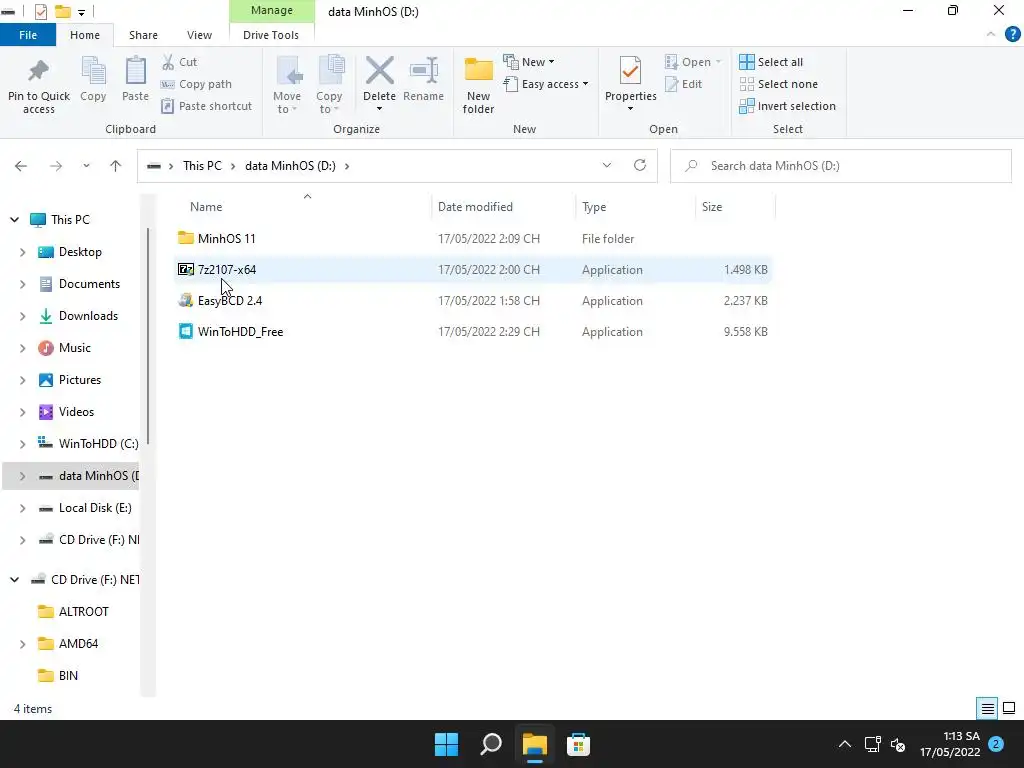Open recent locations dropdown arrow
1024x768 pixels.
click(x=86, y=166)
